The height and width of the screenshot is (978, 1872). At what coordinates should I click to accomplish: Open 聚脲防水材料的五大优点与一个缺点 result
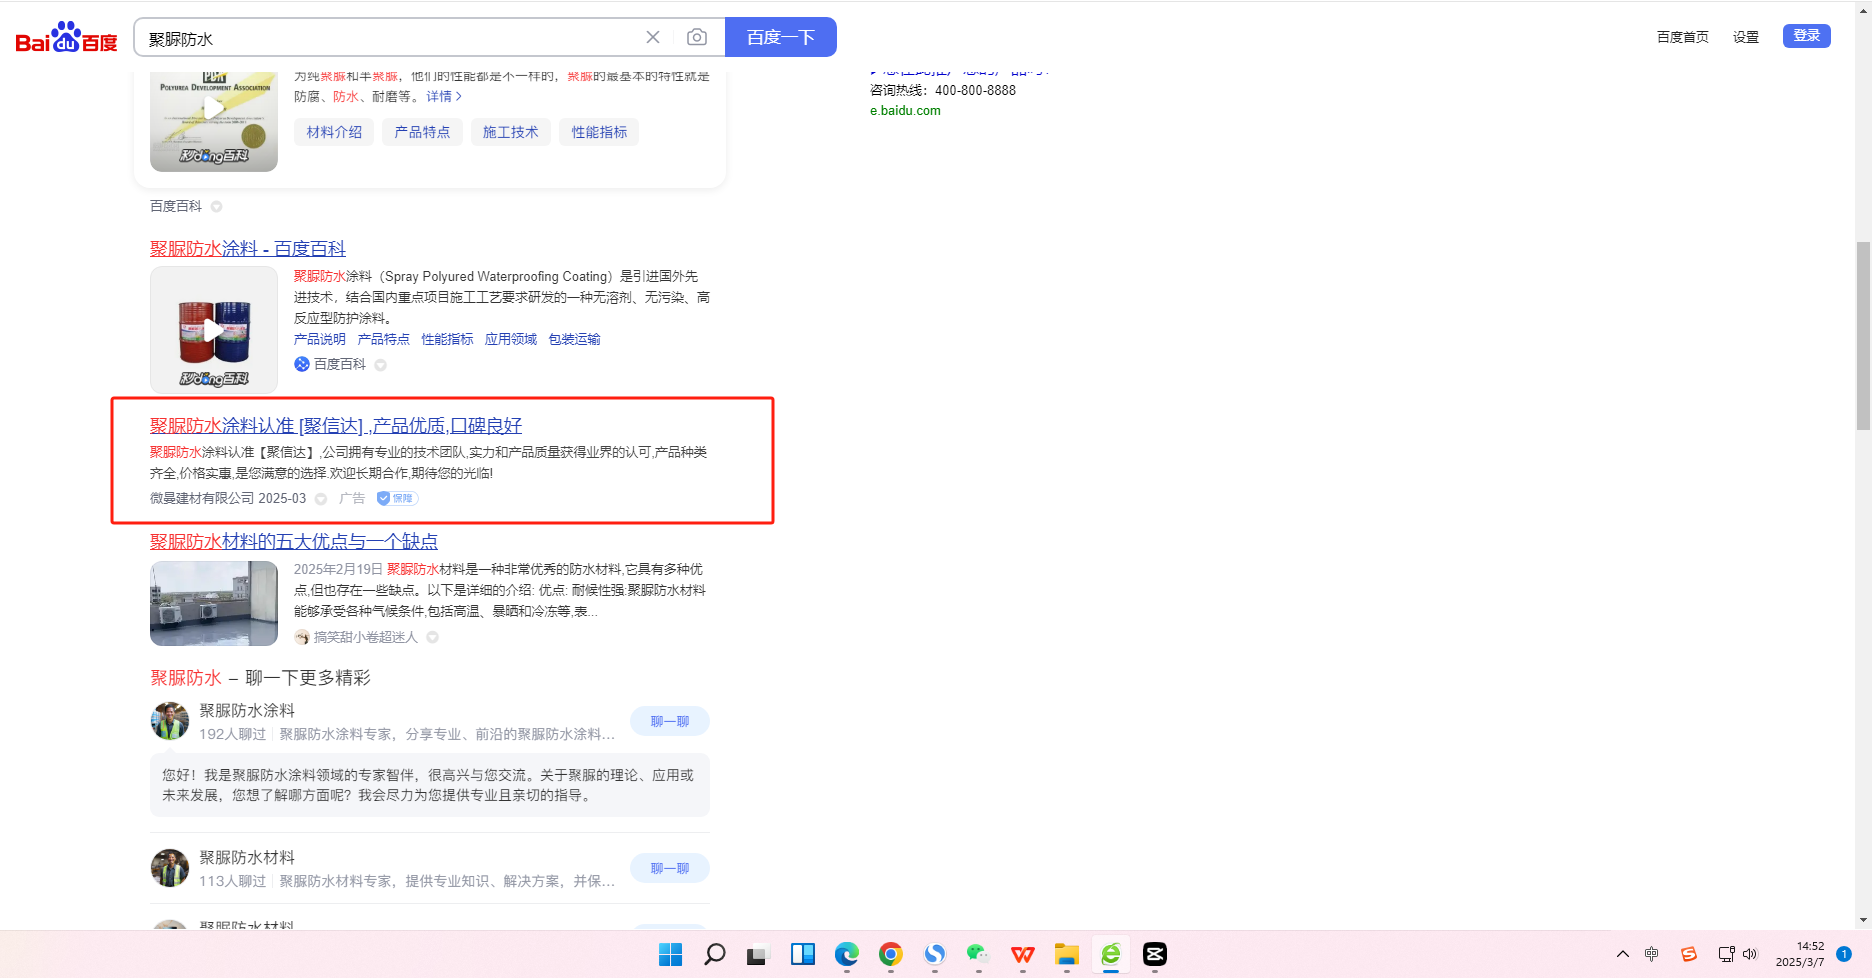pyautogui.click(x=294, y=541)
